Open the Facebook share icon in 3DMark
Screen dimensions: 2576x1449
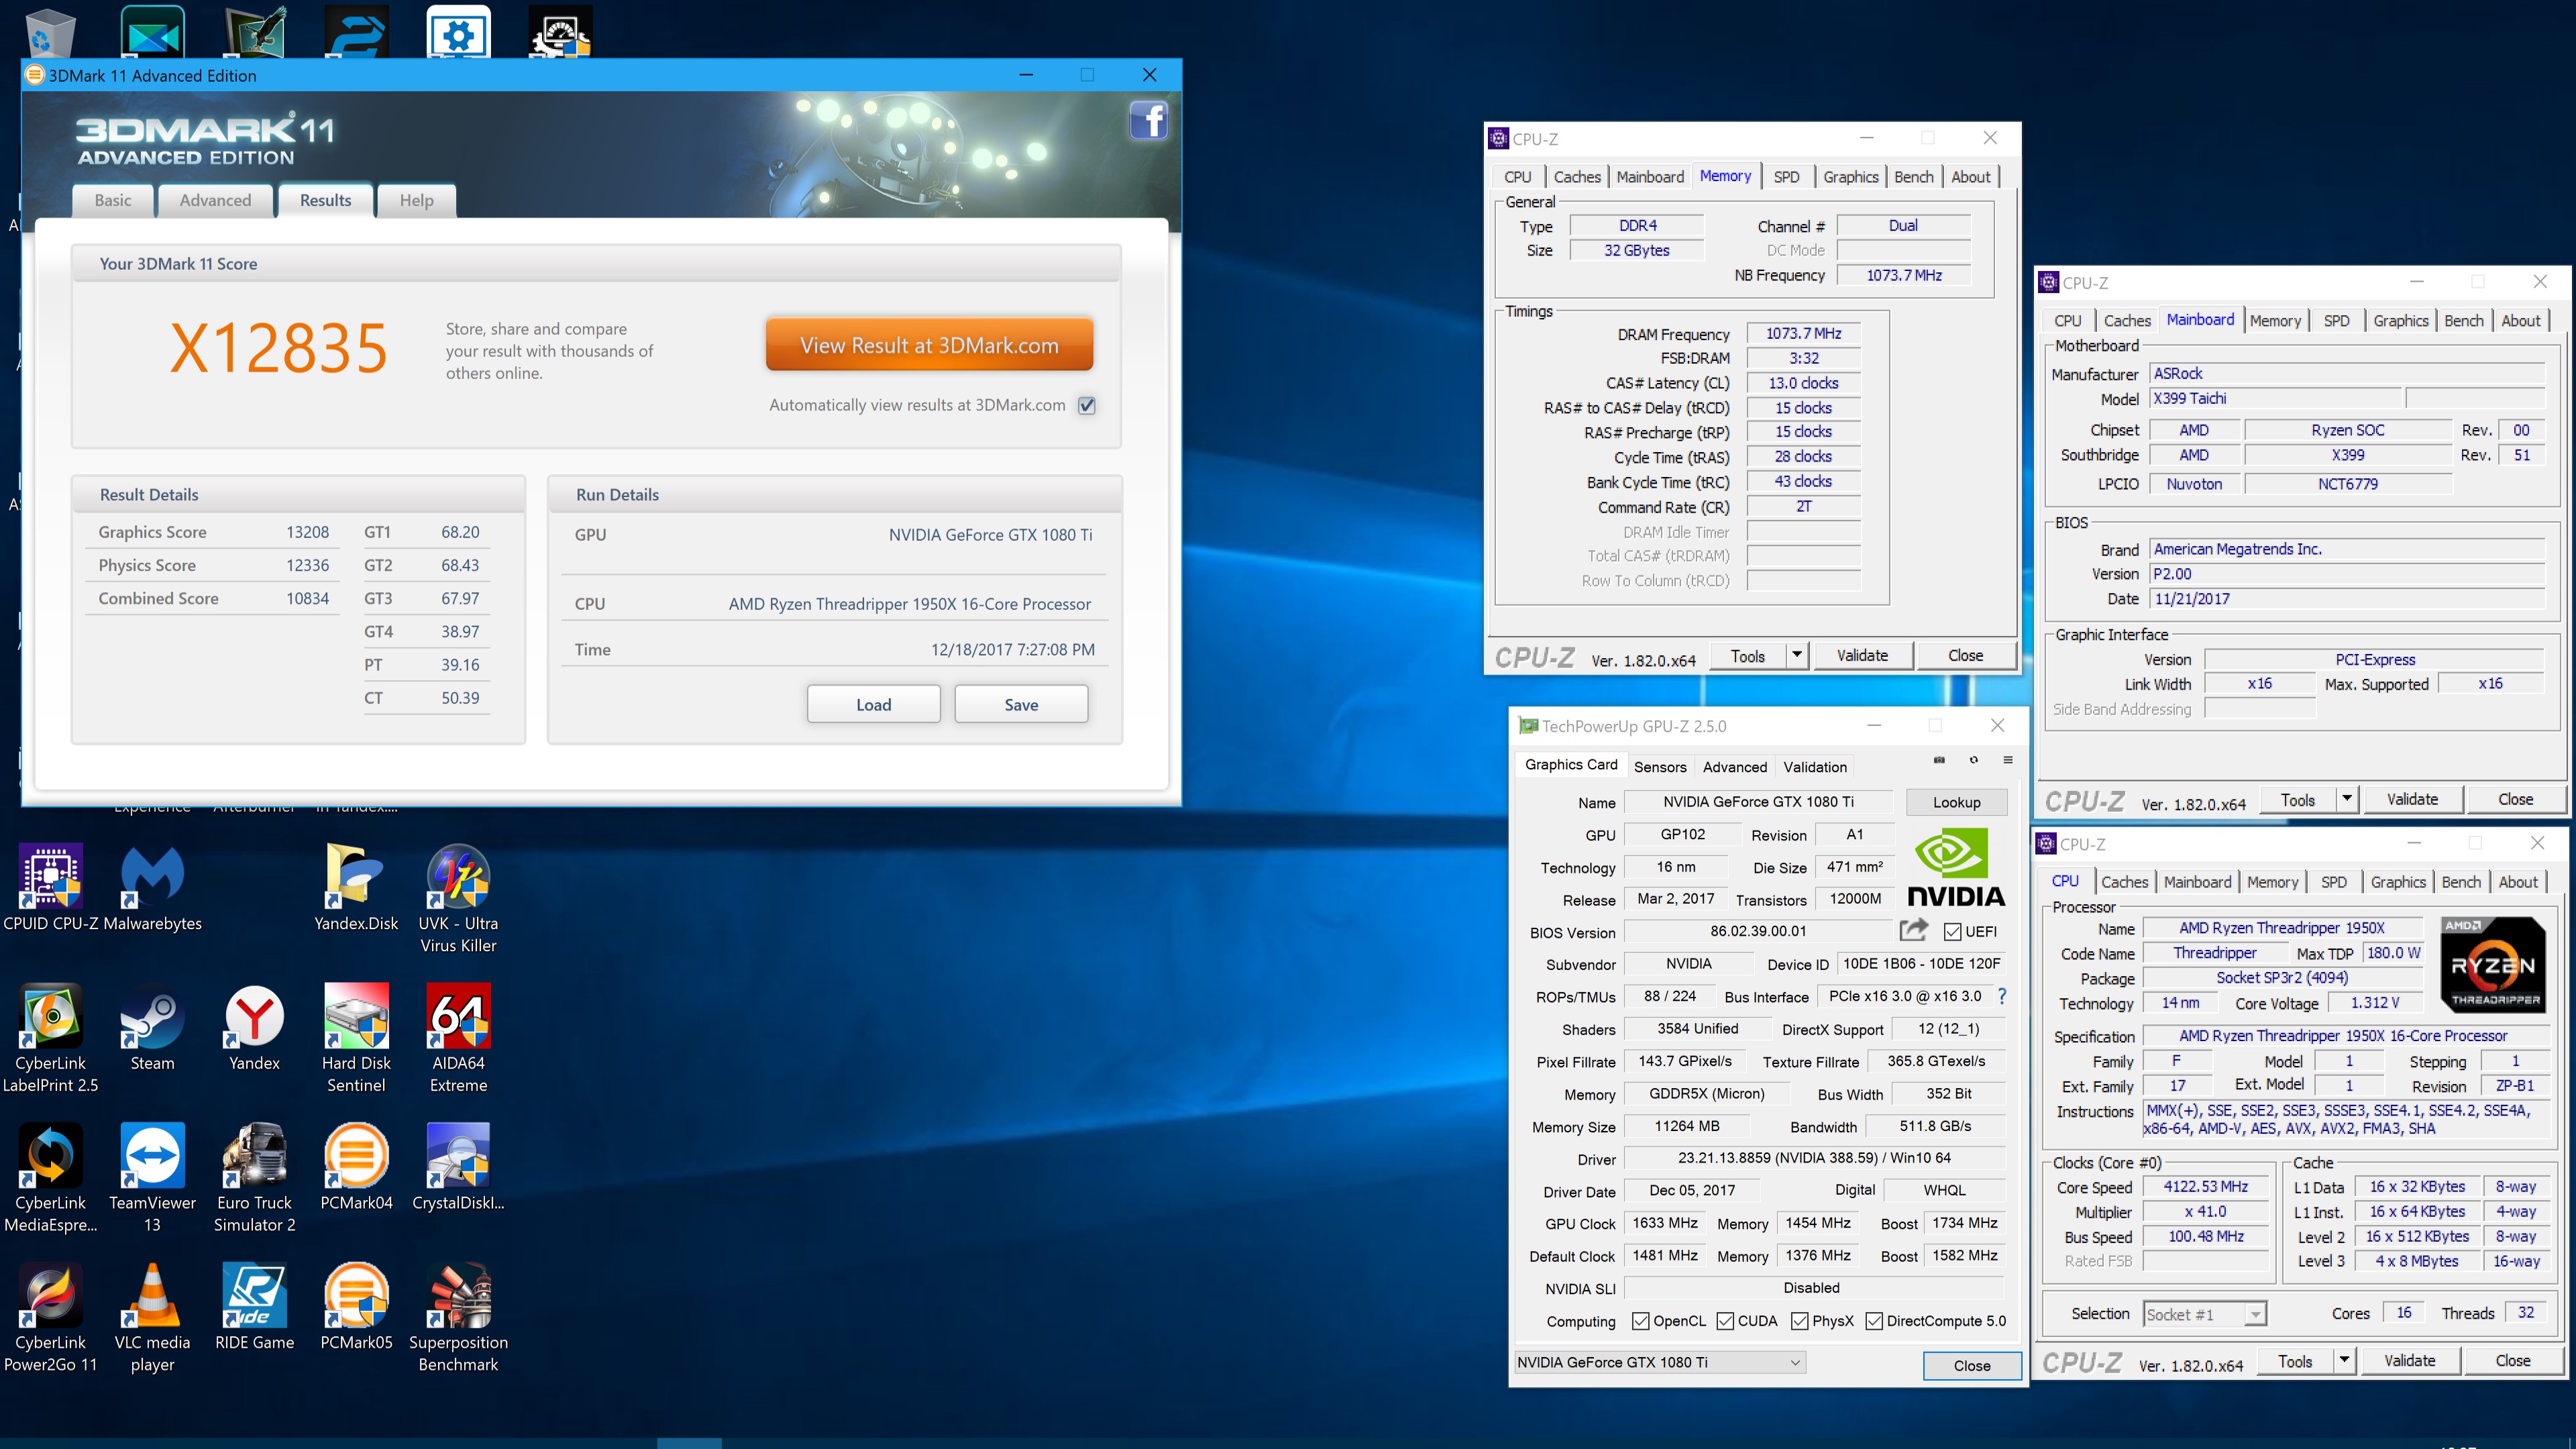(1149, 121)
